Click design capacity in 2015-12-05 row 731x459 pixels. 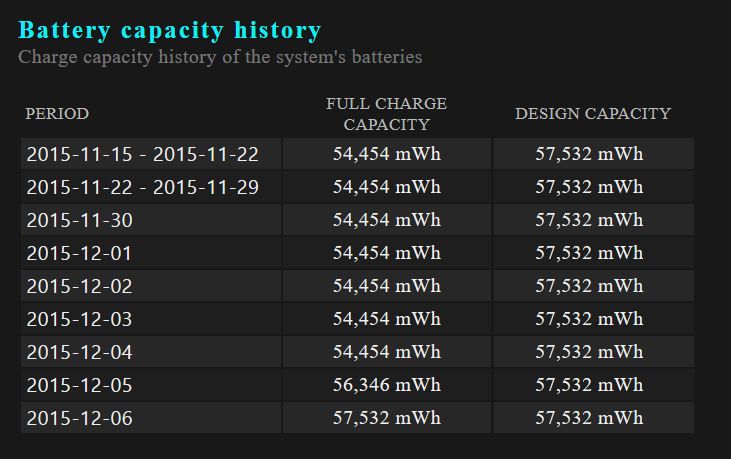[594, 385]
